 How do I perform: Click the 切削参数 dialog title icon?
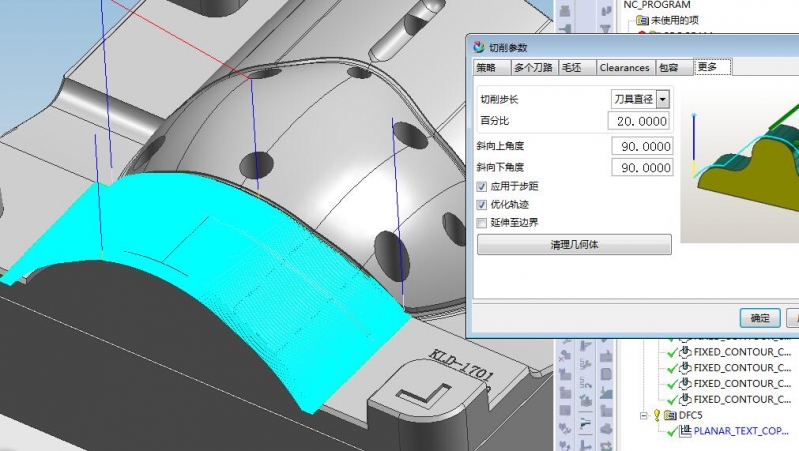[x=478, y=47]
